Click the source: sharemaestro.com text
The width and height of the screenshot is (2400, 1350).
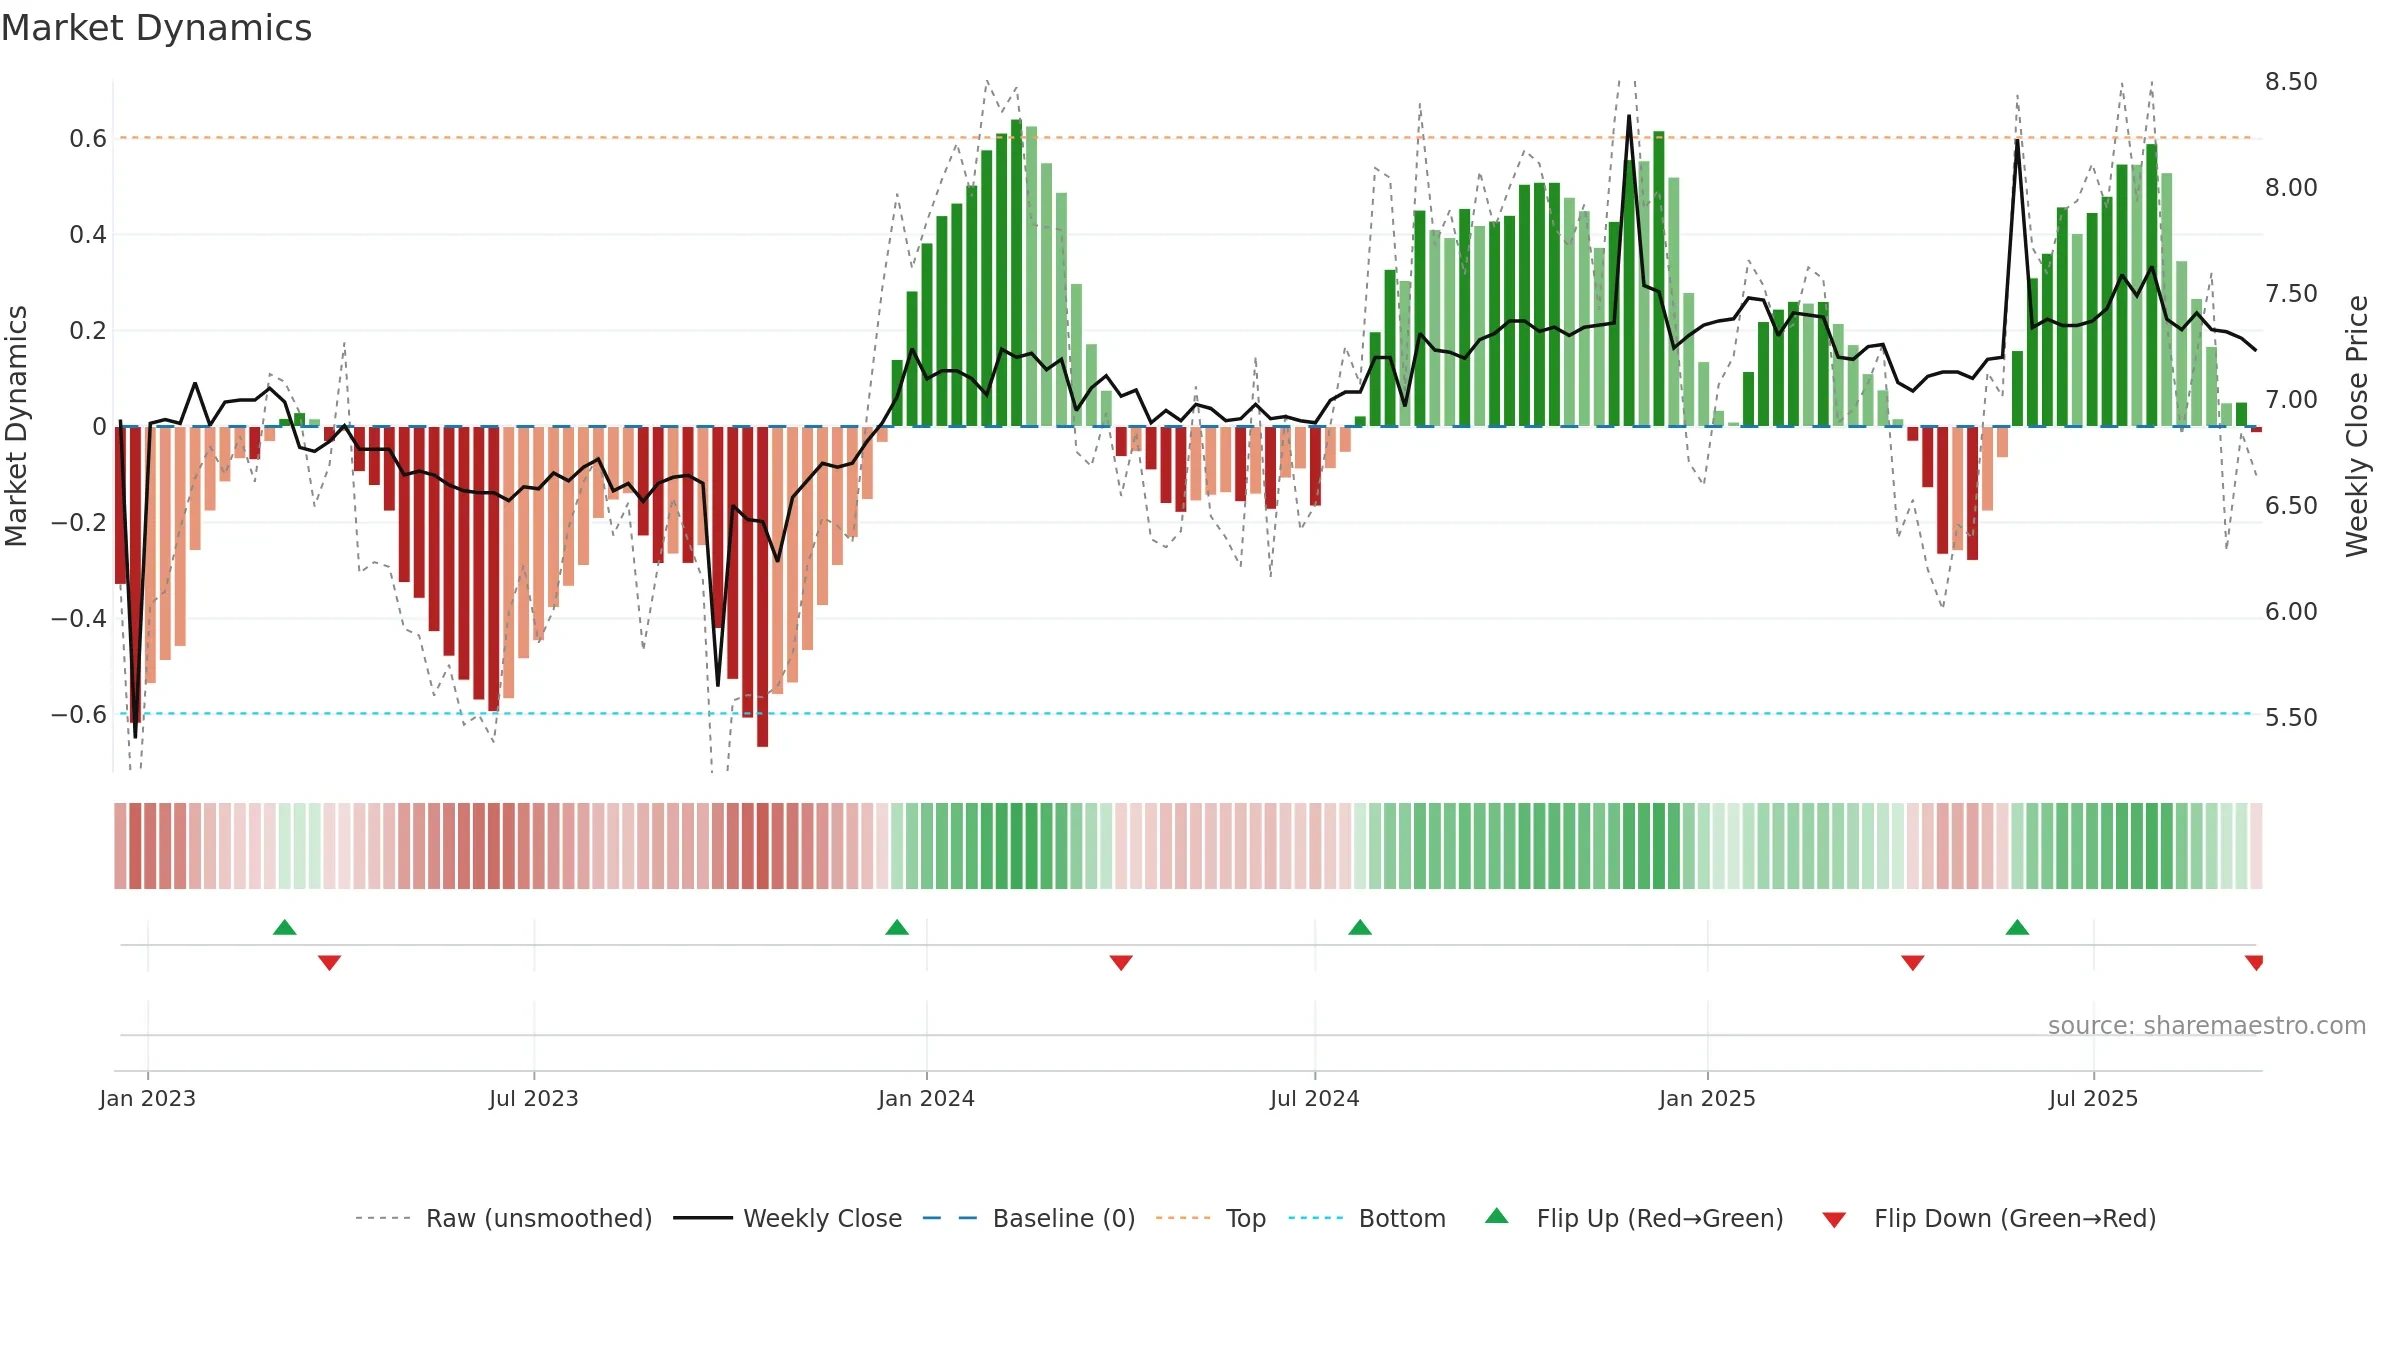pyautogui.click(x=2207, y=1025)
